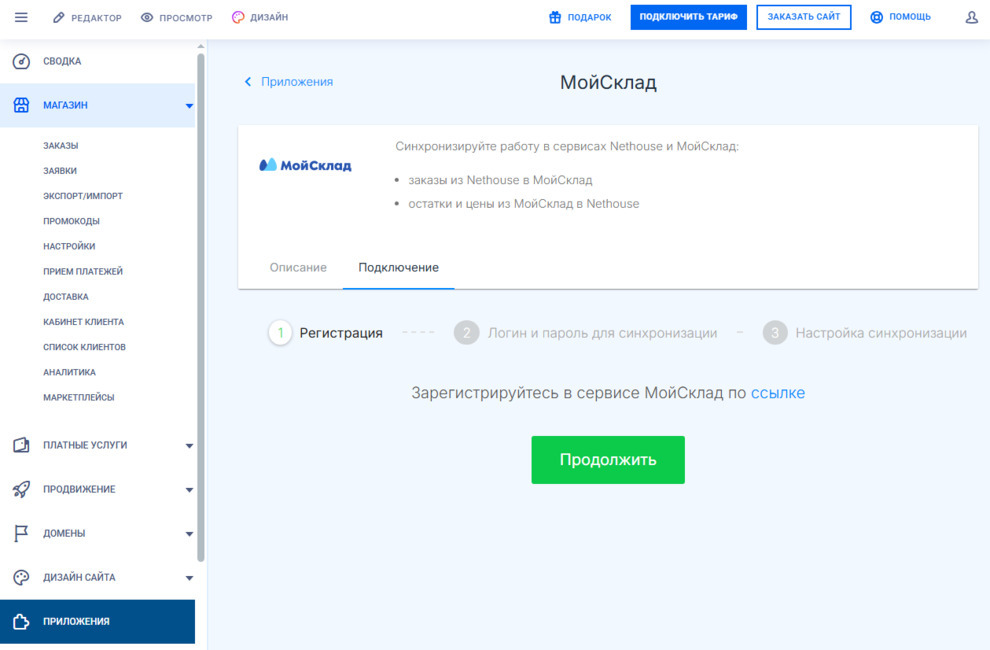
Task: Open Промокоды in sidebar
Action: point(71,221)
